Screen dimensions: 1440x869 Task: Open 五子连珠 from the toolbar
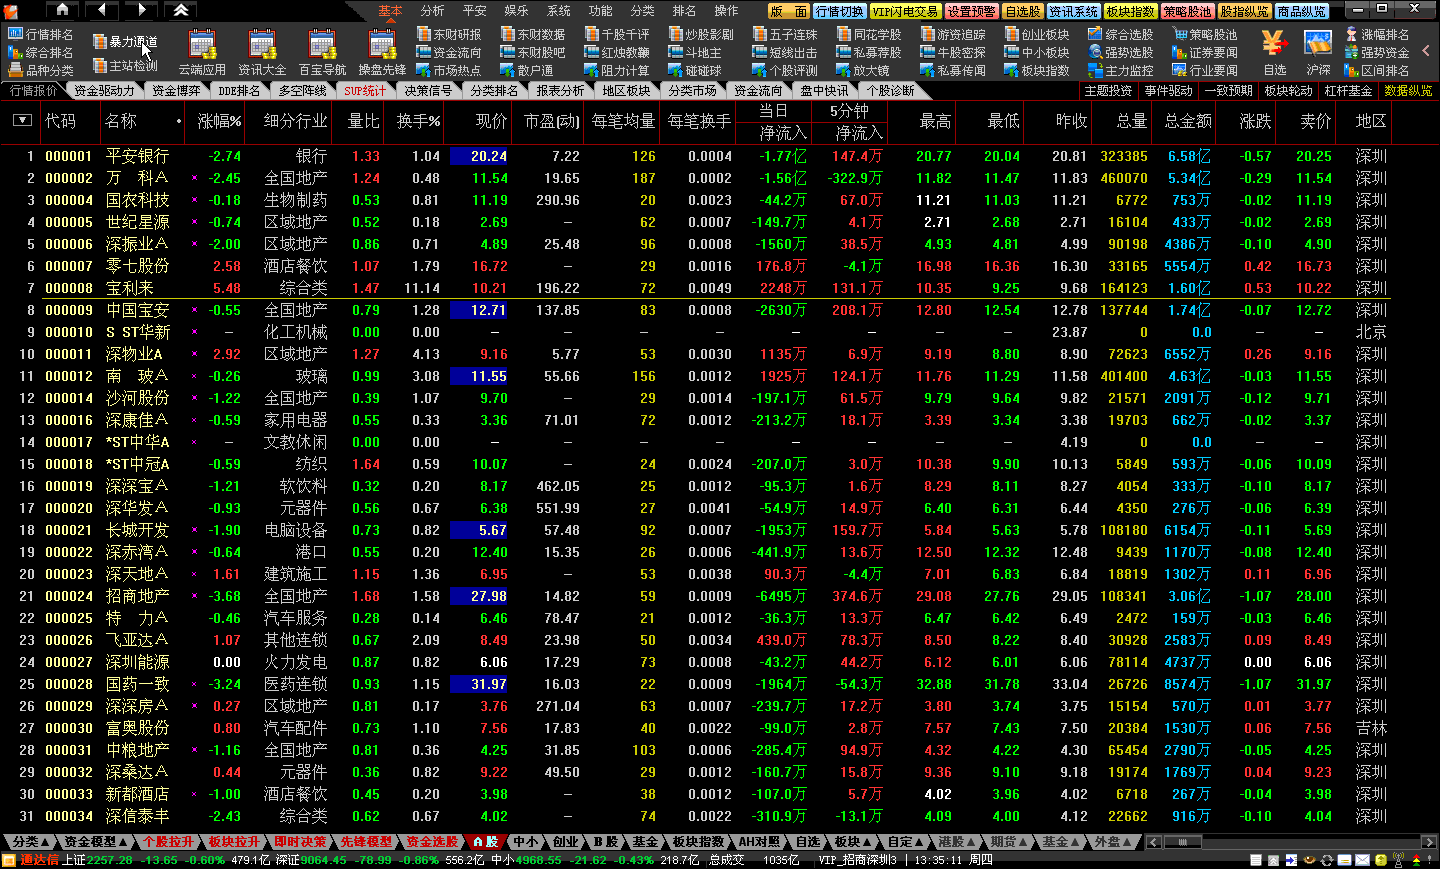tap(785, 34)
